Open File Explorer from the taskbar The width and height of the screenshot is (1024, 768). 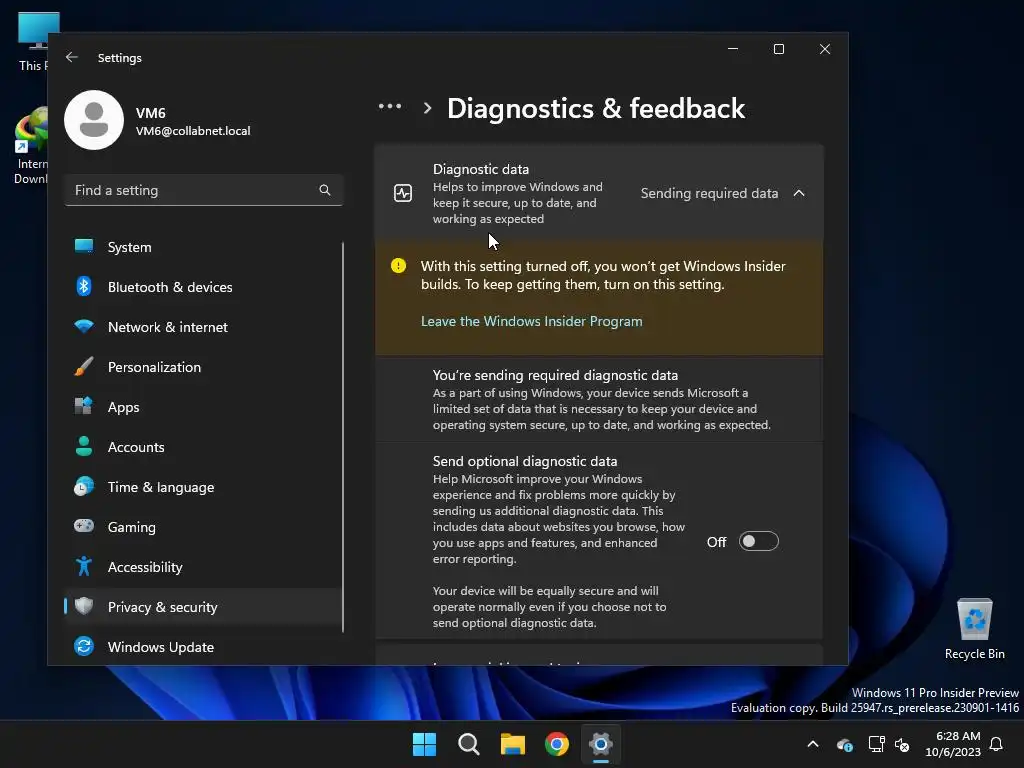pos(513,744)
